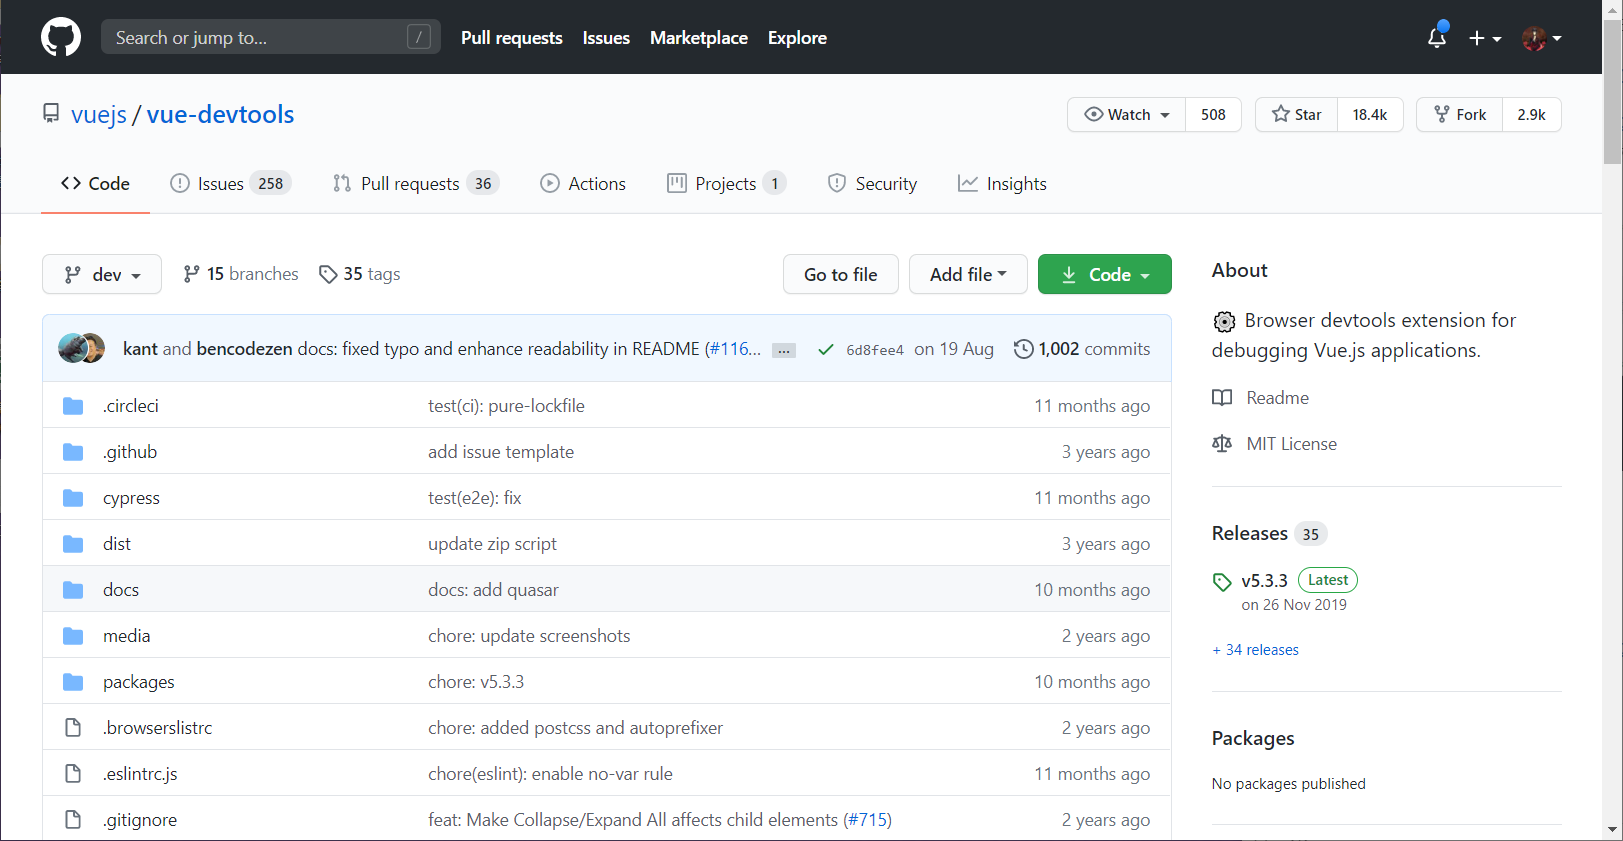Show the commit status check mark
Viewport: 1623px width, 841px height.
coord(826,349)
